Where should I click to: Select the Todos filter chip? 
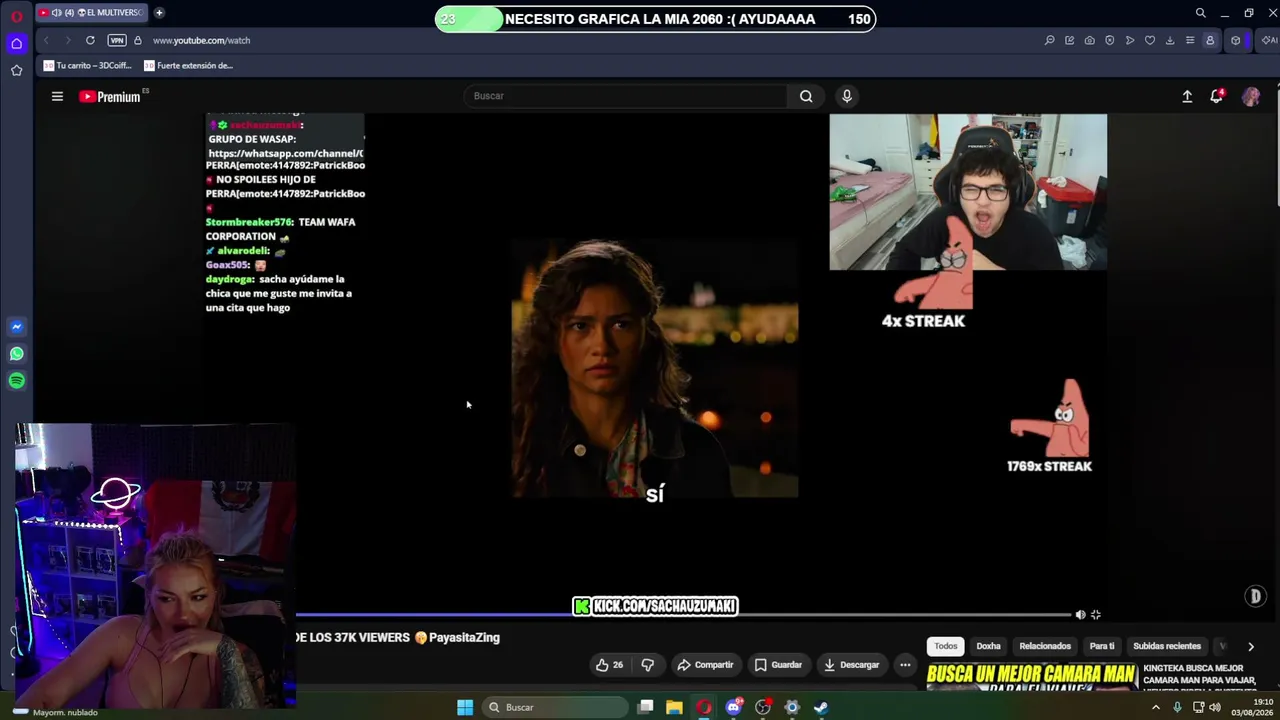[946, 646]
